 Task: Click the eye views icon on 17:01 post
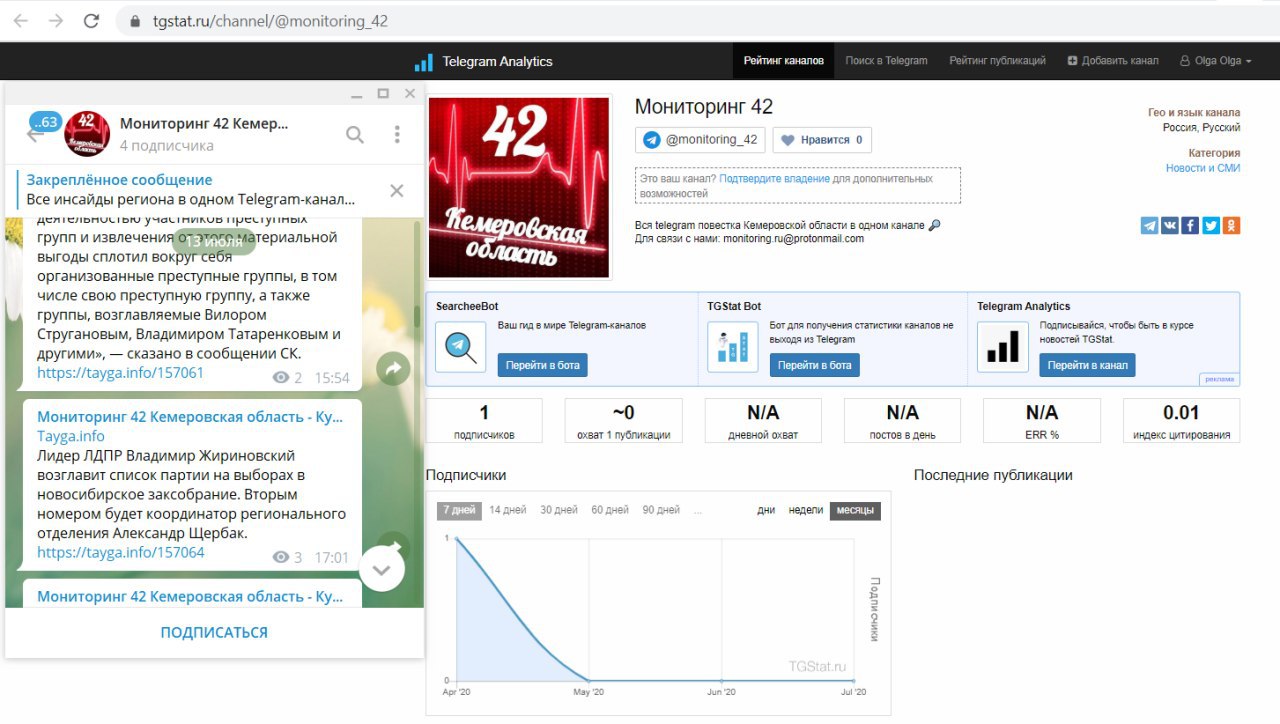pyautogui.click(x=280, y=558)
